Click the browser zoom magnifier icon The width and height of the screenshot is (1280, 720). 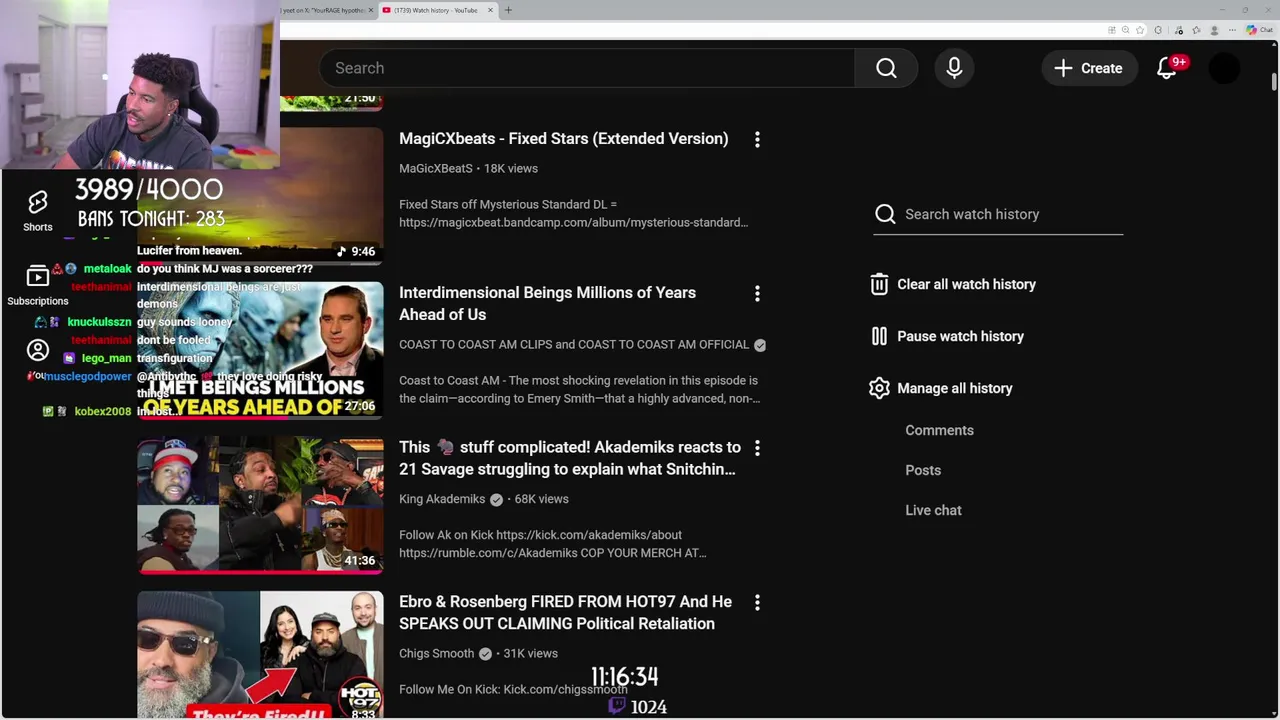[1126, 30]
